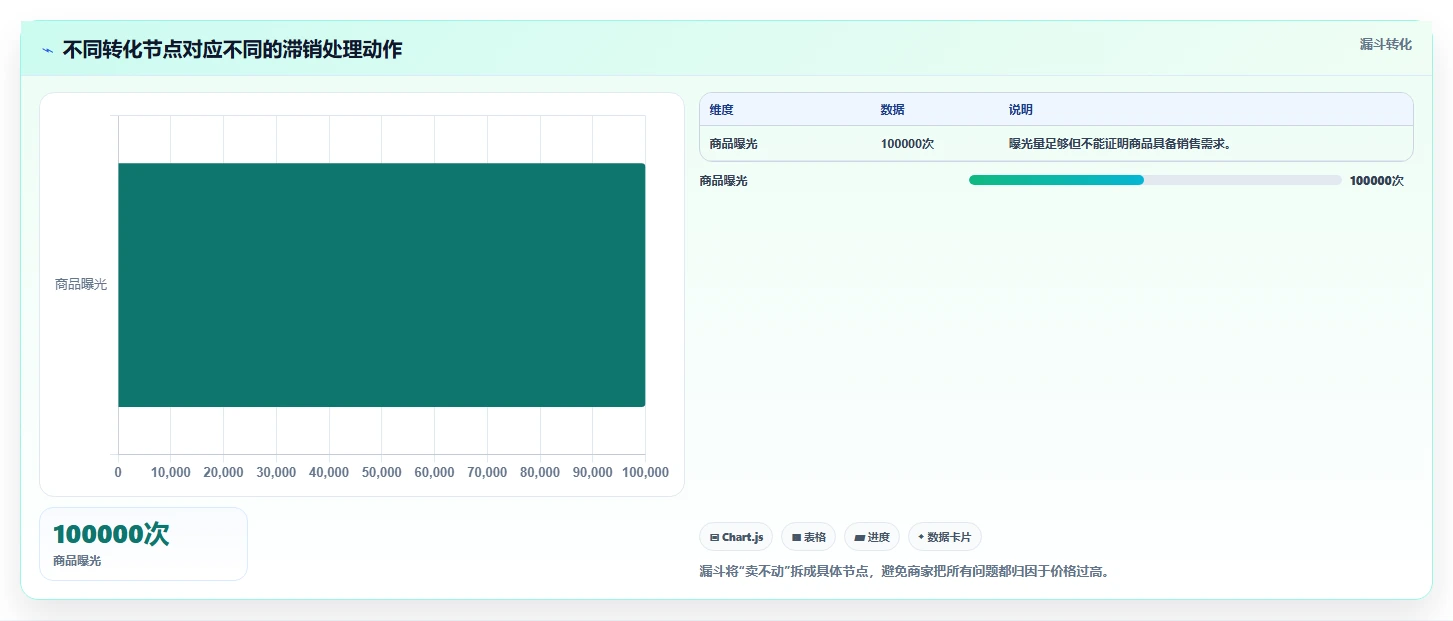Click the 商品曝光 caption in data card
The width and height of the screenshot is (1453, 621).
pos(77,561)
